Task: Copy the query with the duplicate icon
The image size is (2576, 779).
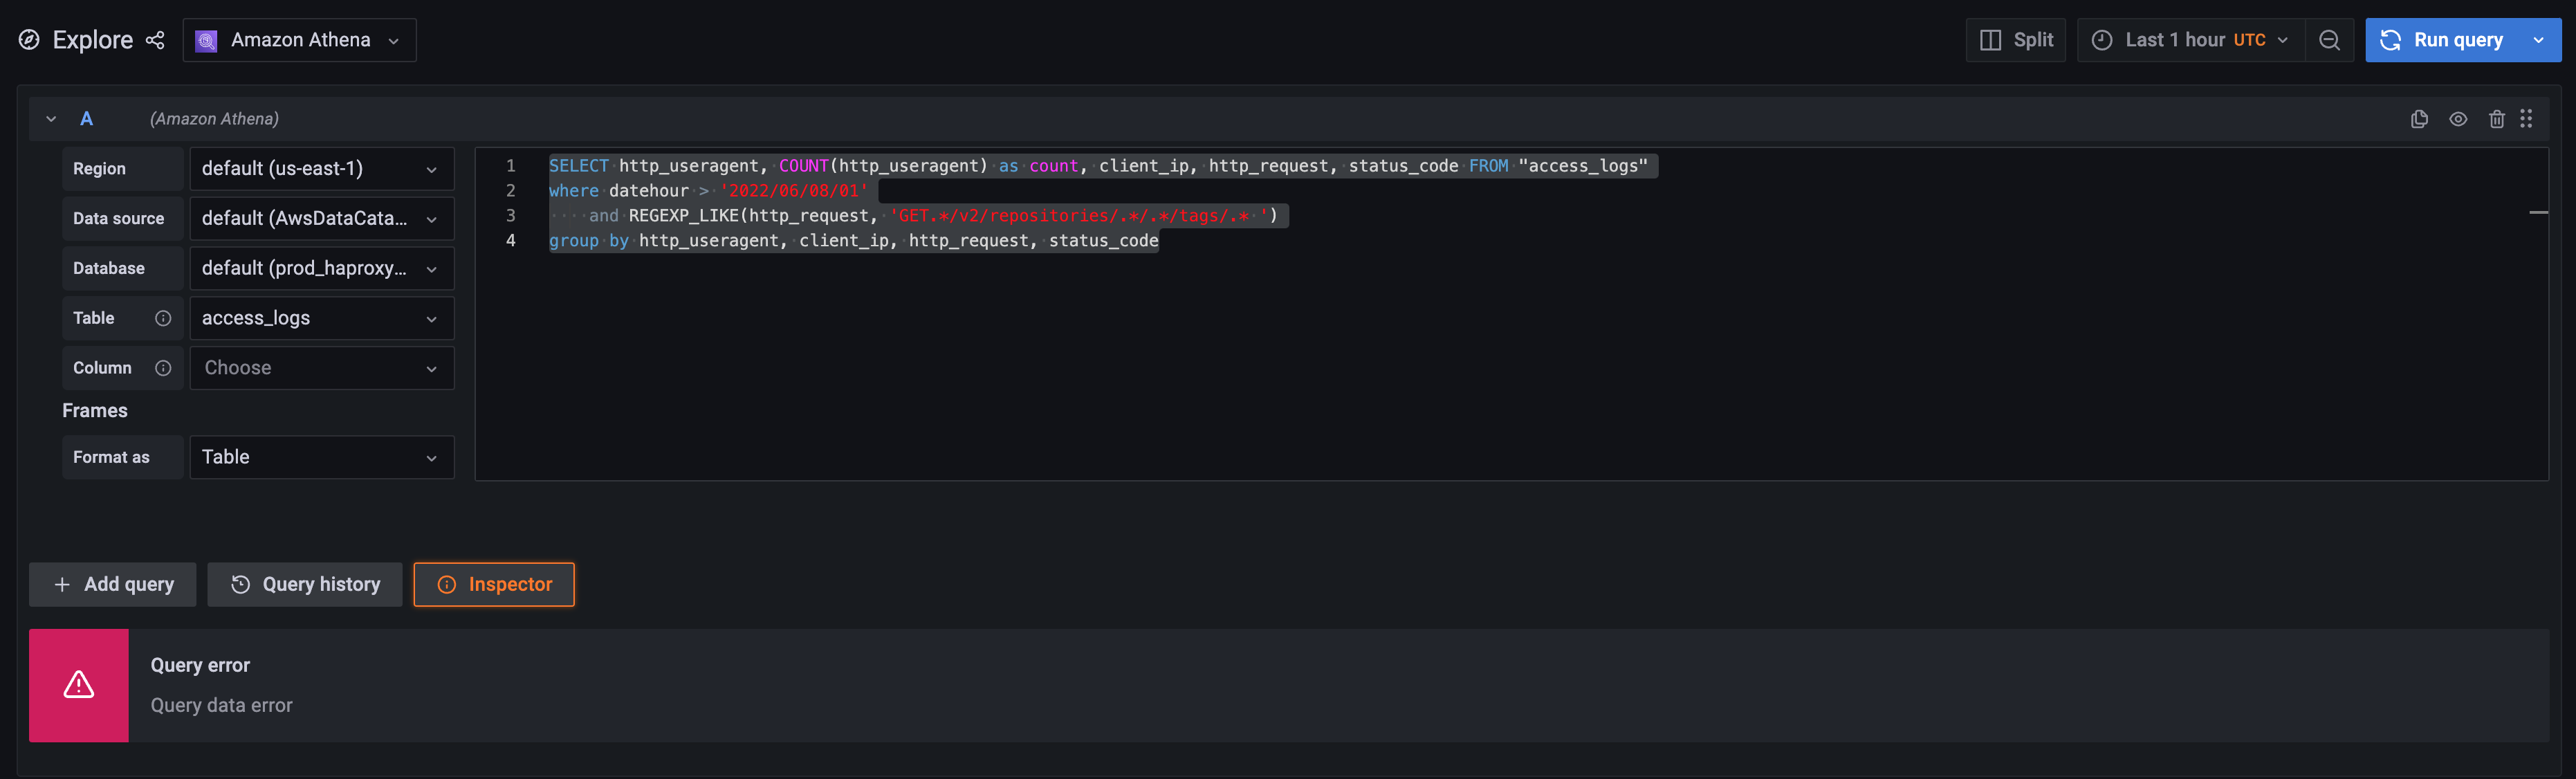Action: click(2420, 118)
